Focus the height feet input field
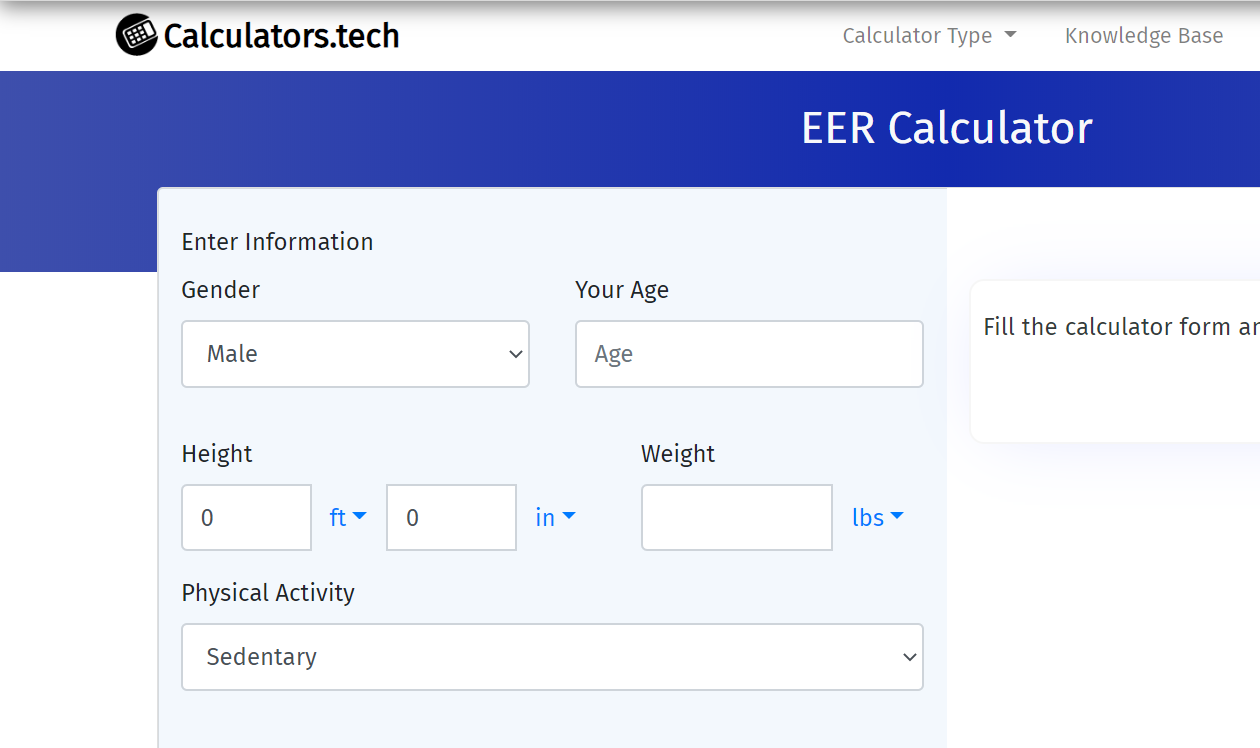The height and width of the screenshot is (748, 1260). click(x=246, y=518)
